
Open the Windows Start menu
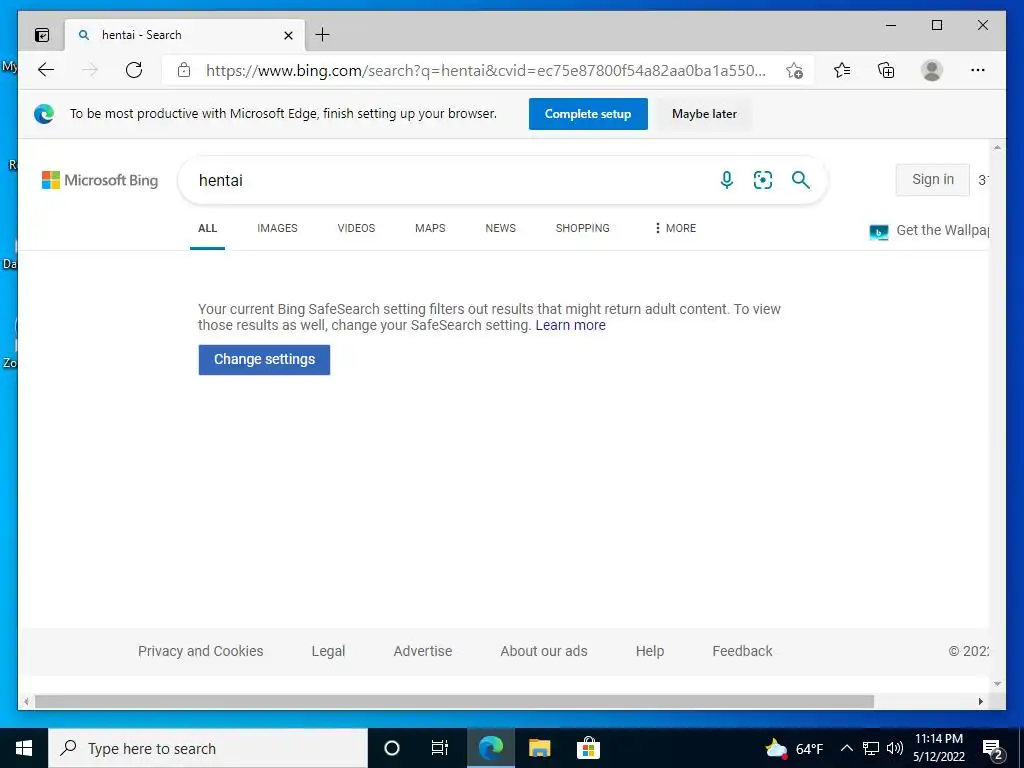pos(24,748)
